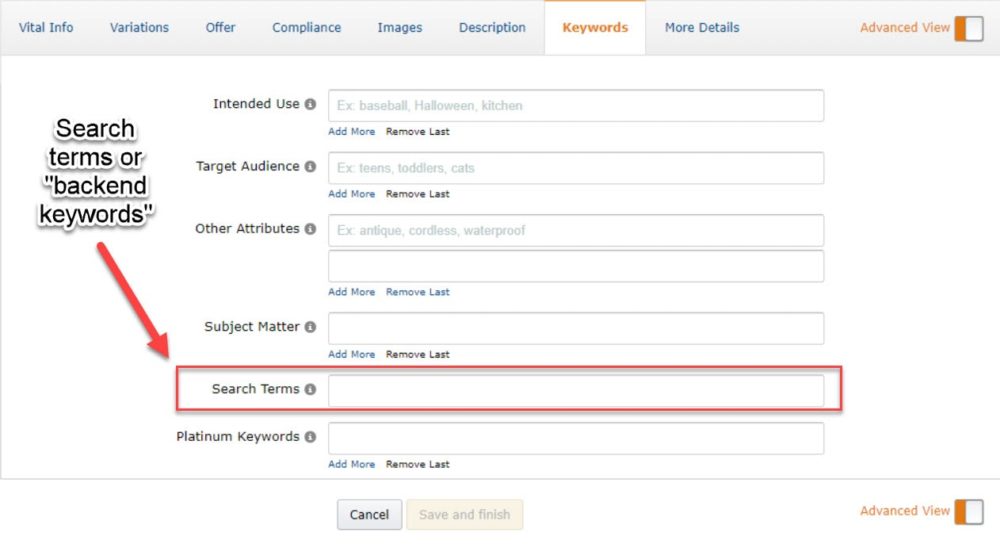View the Platinum Keywords info icon

pos(310,437)
